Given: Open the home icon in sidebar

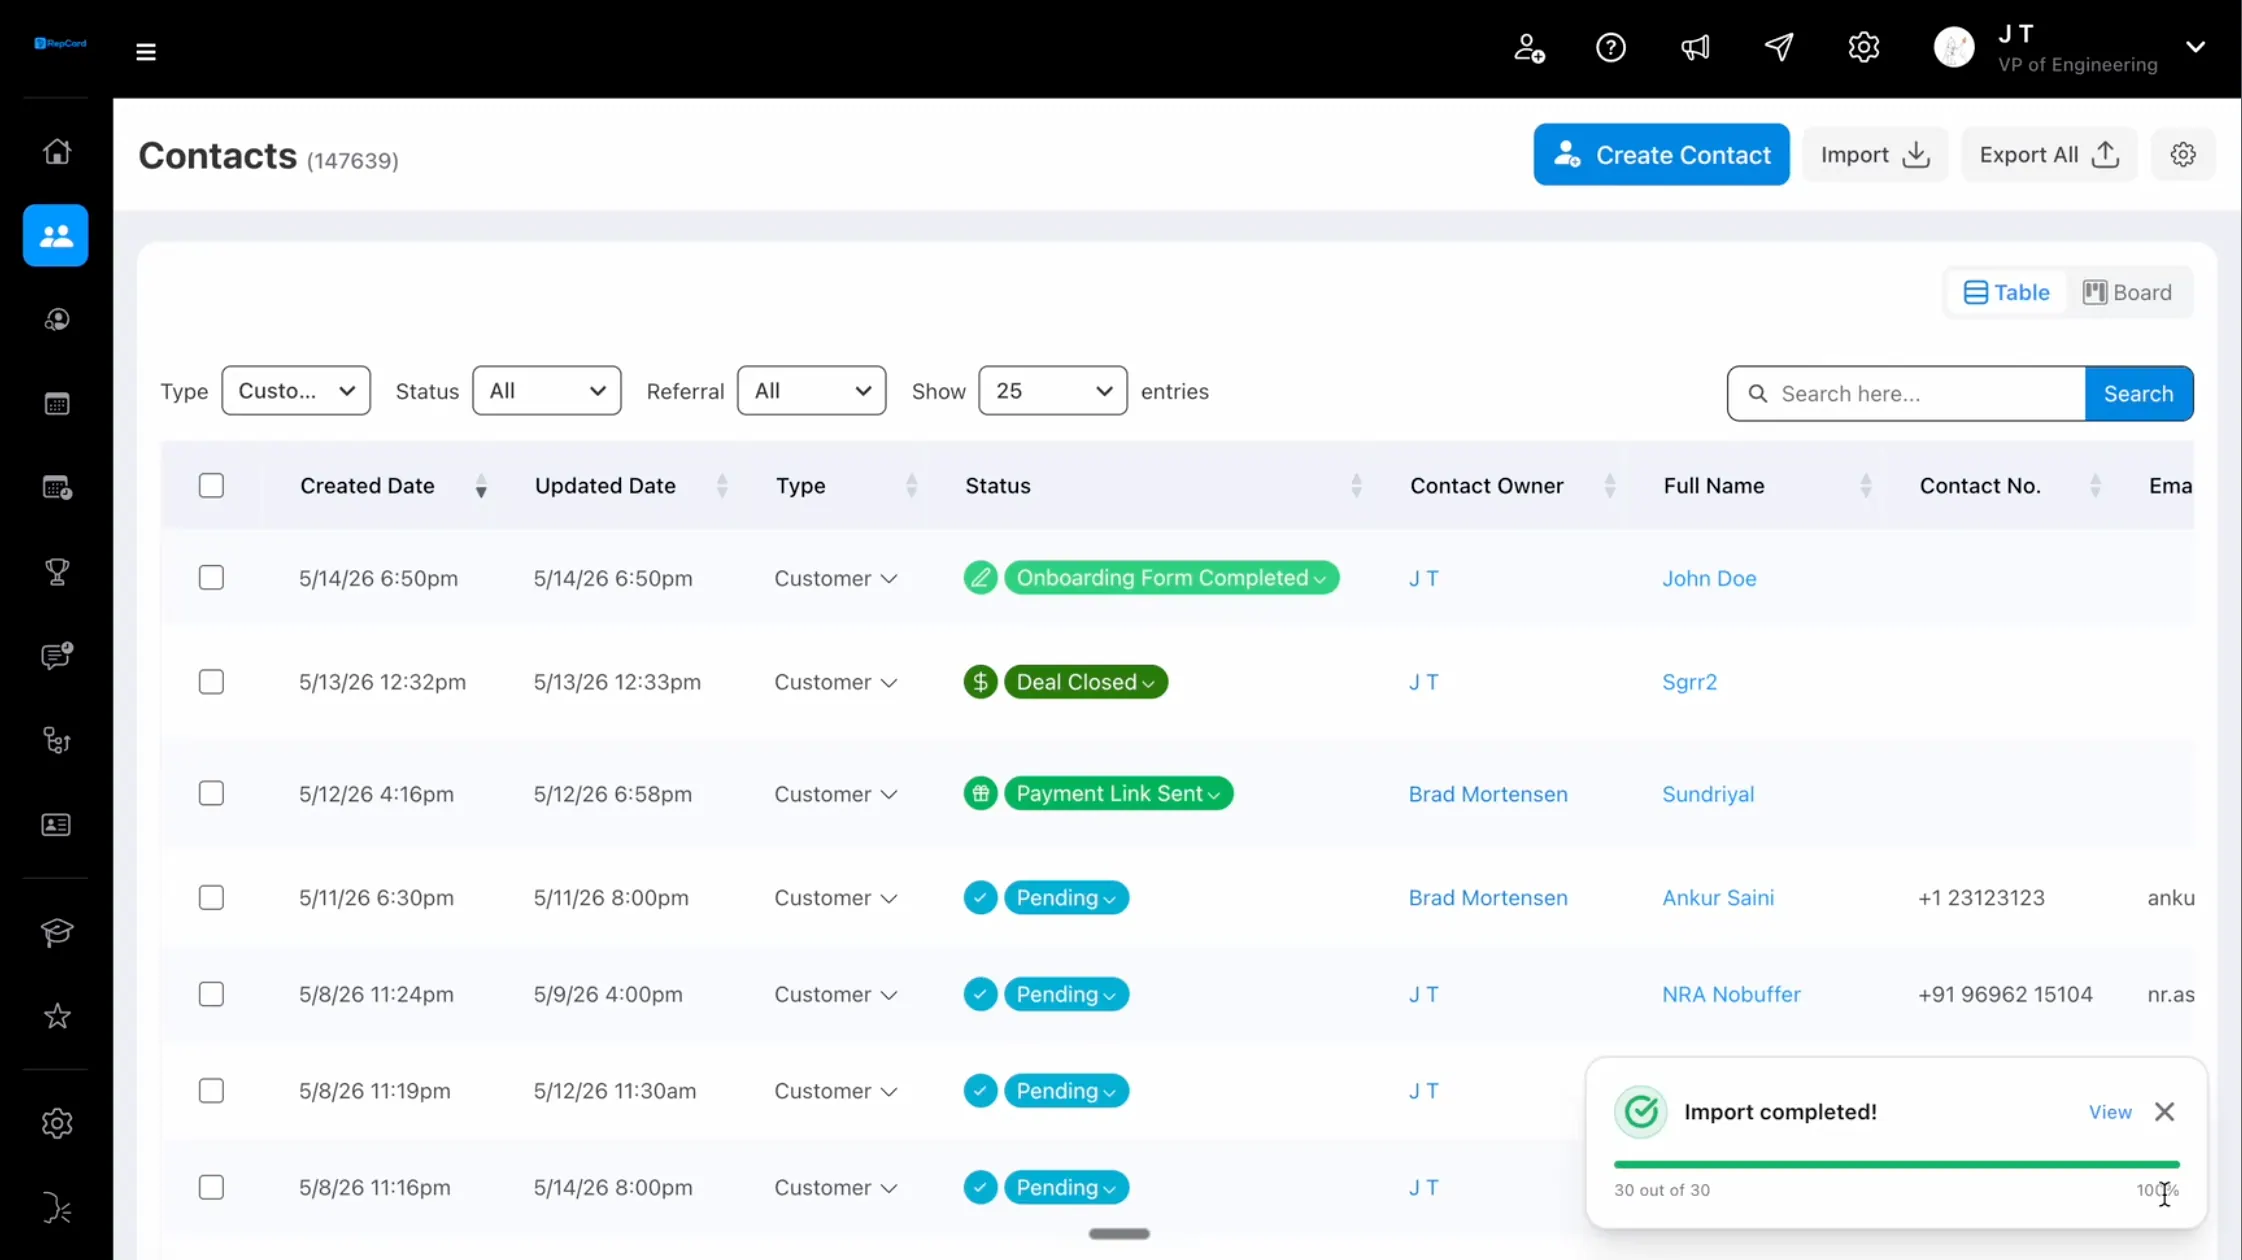Looking at the screenshot, I should [x=57, y=151].
